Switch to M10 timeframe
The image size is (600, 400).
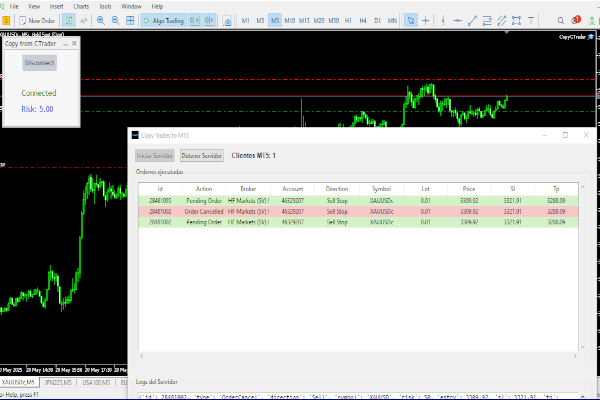click(290, 21)
